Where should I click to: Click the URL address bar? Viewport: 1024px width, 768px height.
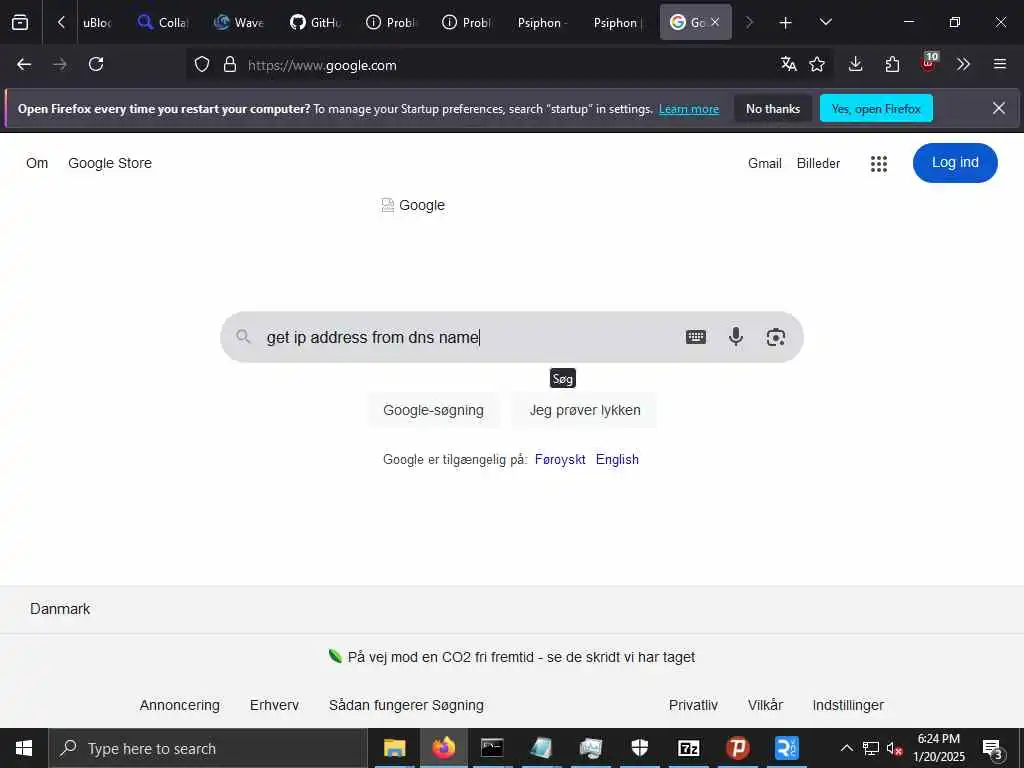[509, 65]
